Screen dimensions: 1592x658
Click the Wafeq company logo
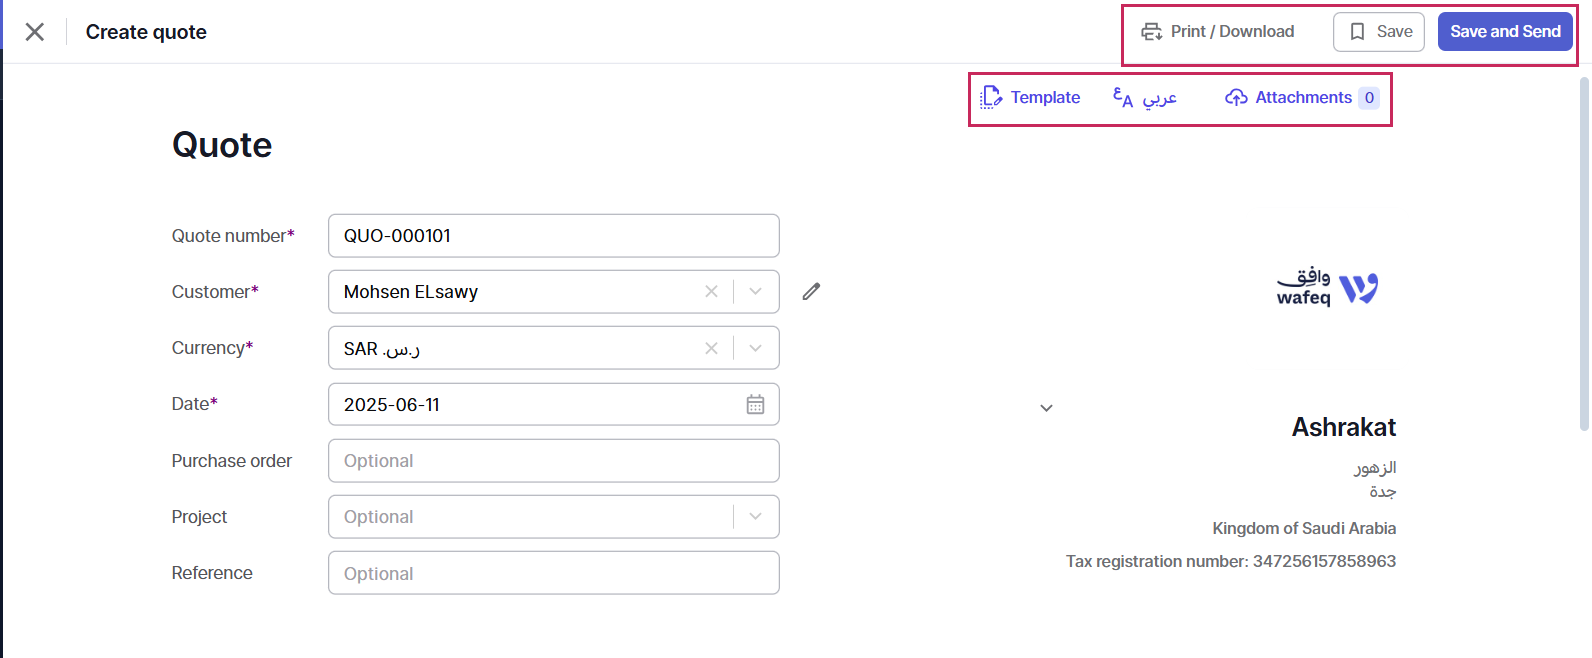[x=1328, y=288]
